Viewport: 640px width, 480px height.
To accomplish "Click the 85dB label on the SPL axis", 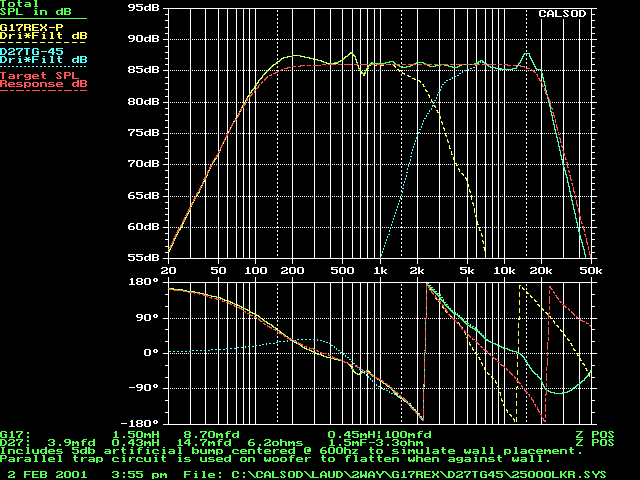I will [143, 70].
